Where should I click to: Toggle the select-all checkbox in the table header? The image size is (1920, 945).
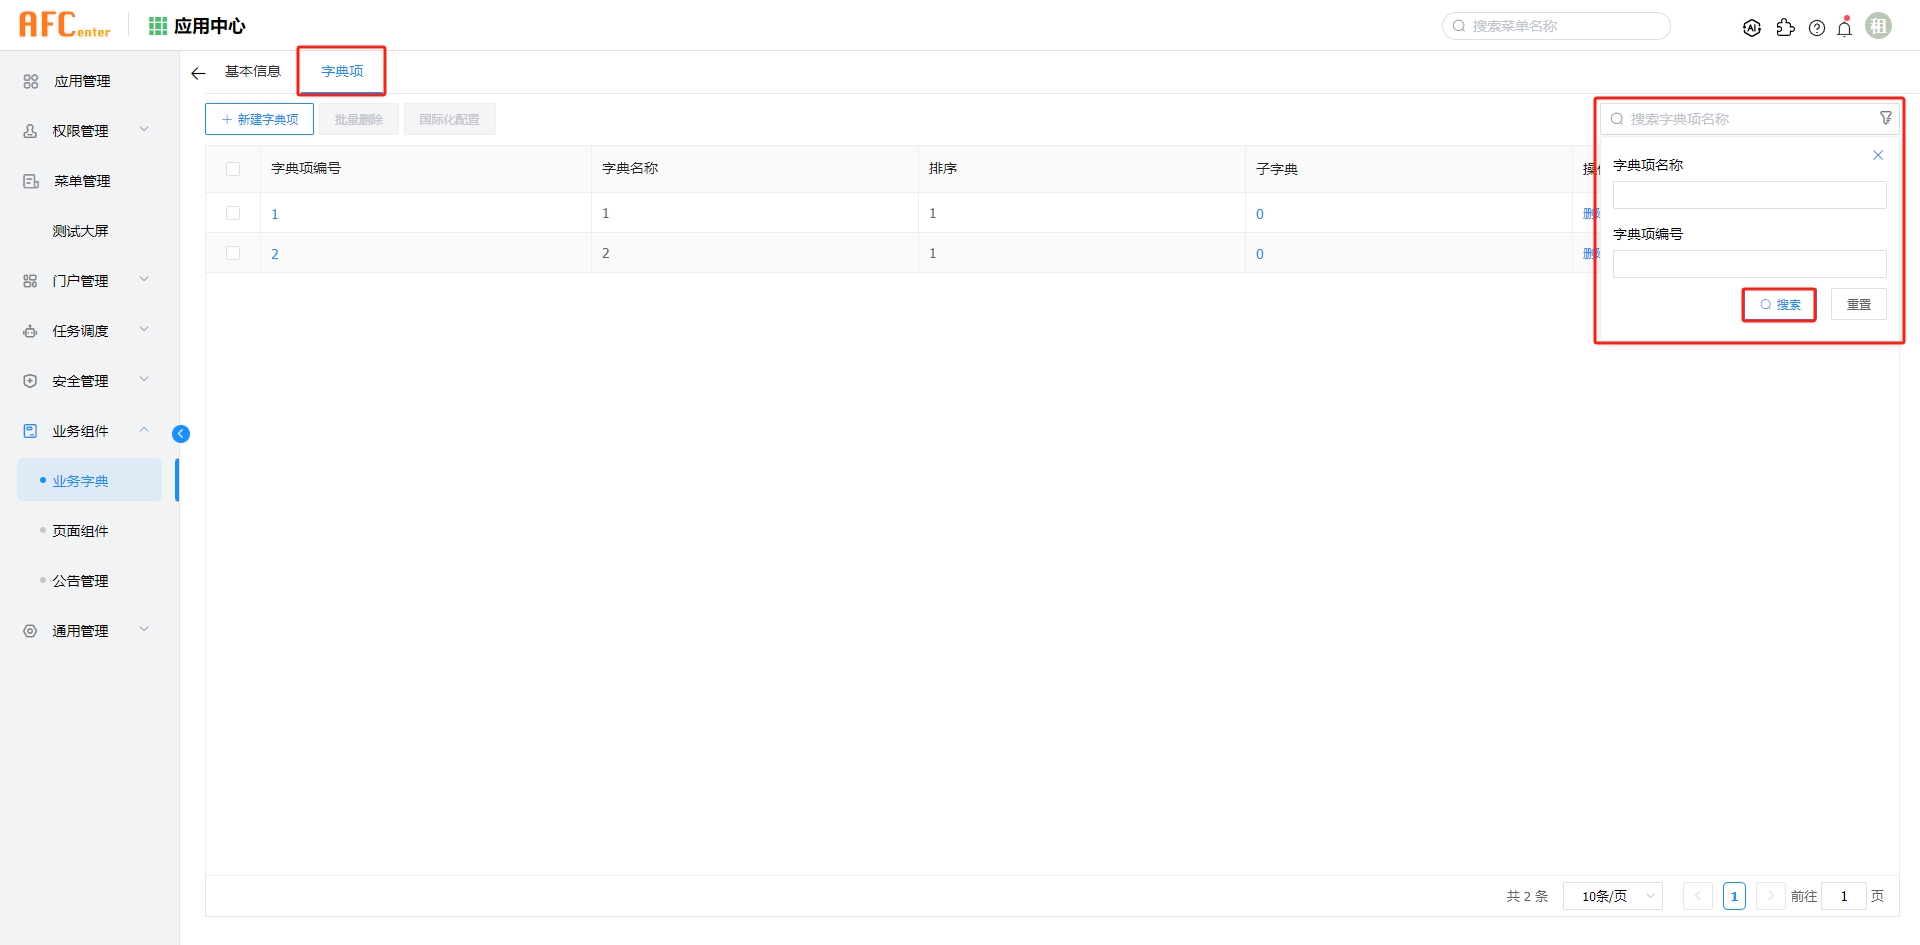tap(233, 168)
